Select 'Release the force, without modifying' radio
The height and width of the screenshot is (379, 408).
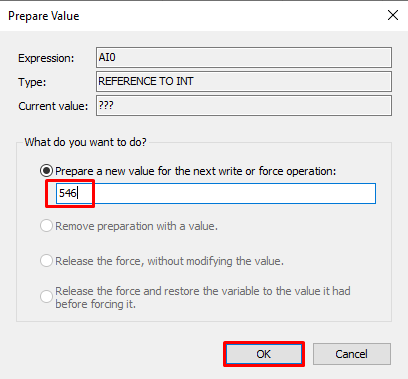(x=46, y=261)
